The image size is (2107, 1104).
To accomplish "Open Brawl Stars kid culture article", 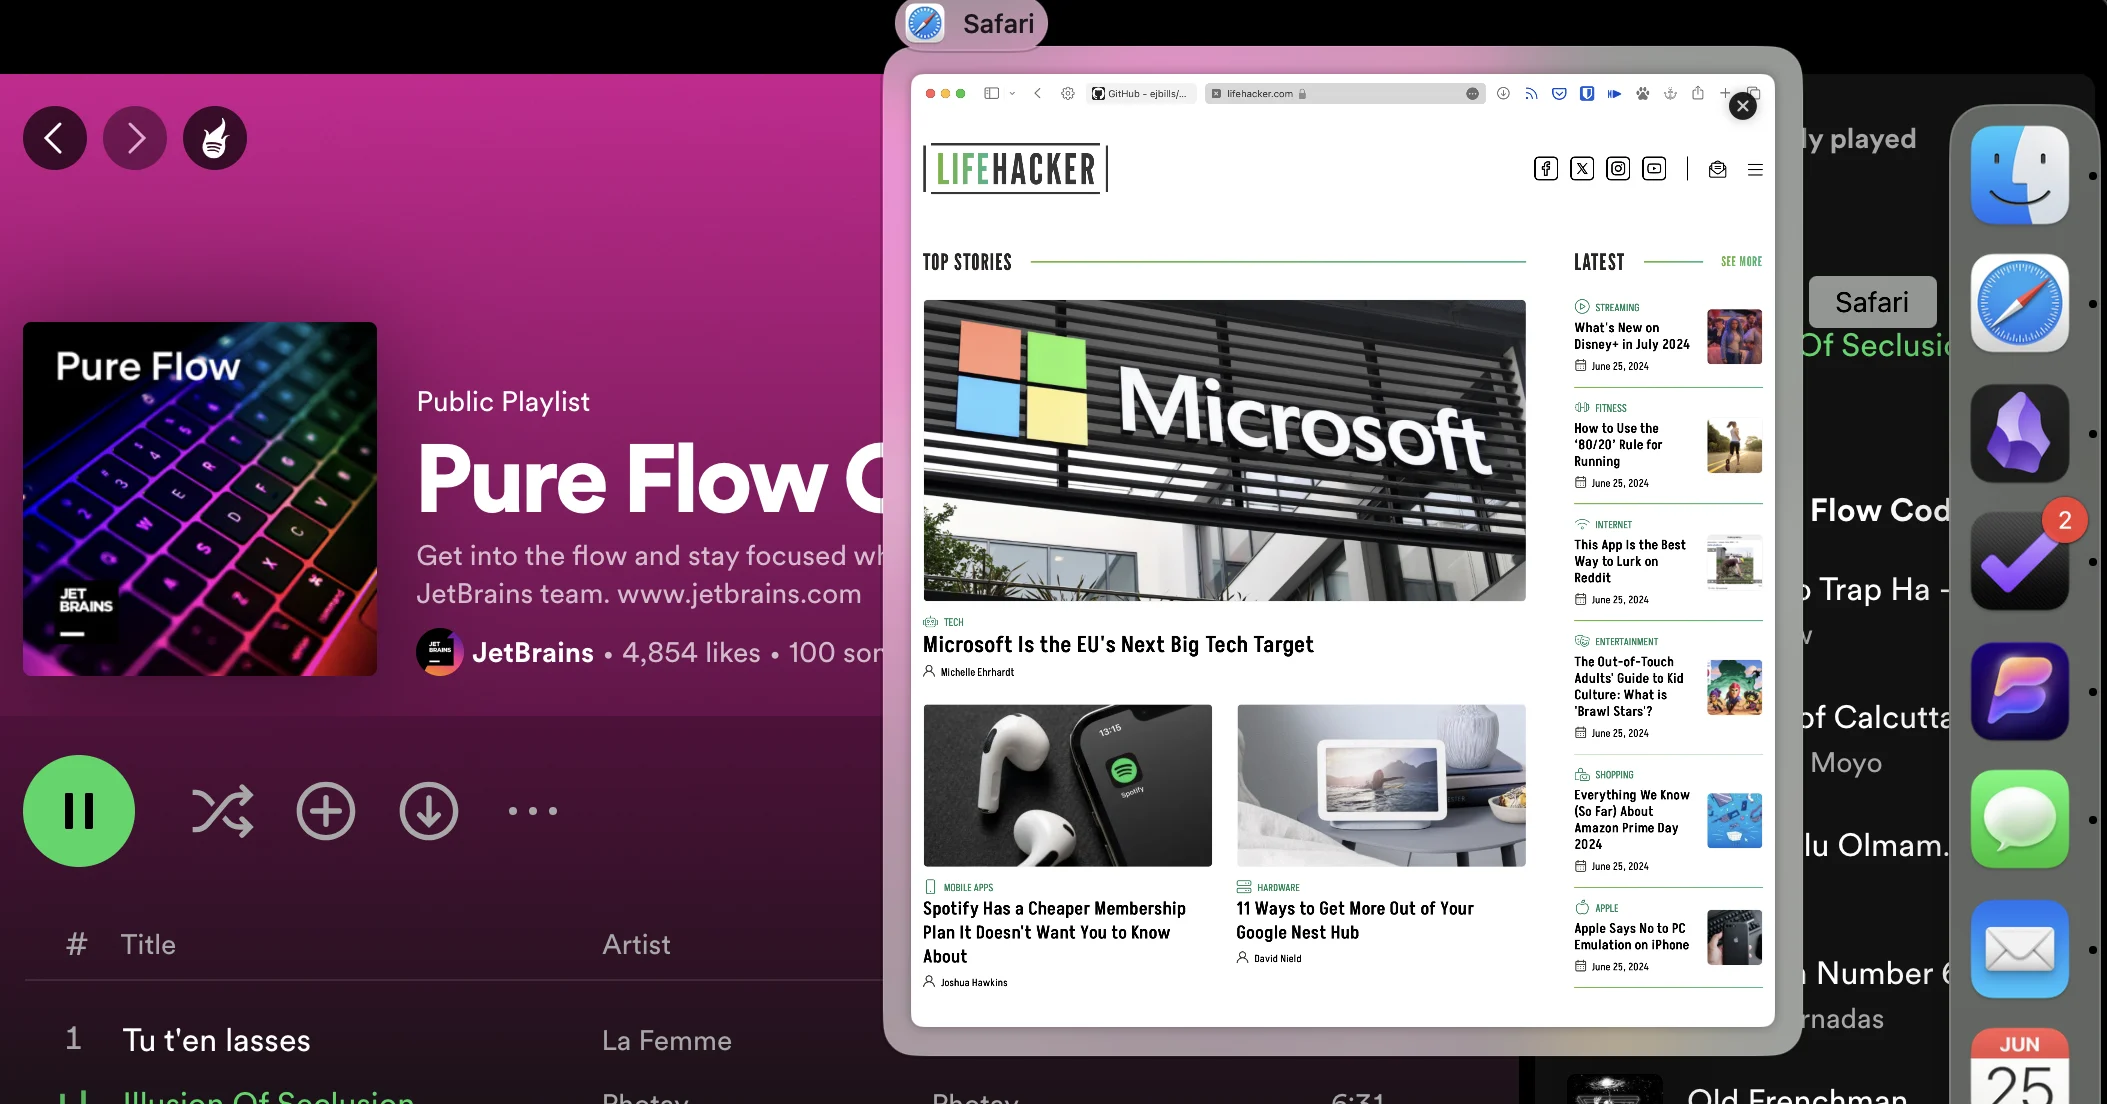I will (1629, 686).
